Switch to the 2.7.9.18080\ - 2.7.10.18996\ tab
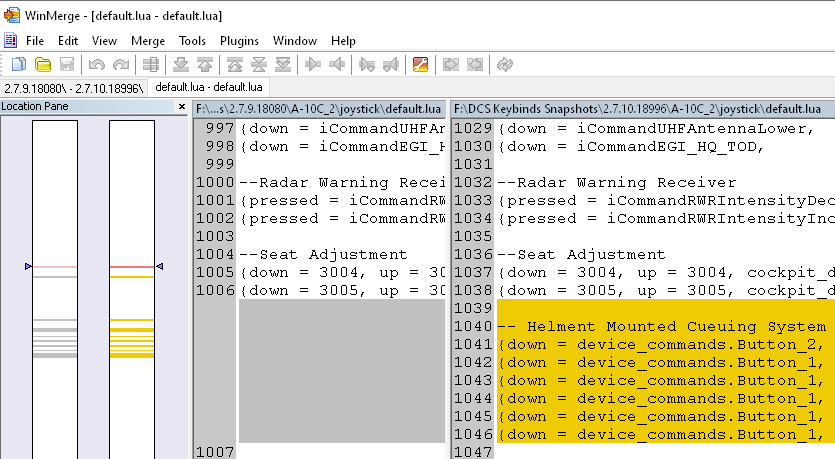This screenshot has width=835, height=459. pos(73,88)
